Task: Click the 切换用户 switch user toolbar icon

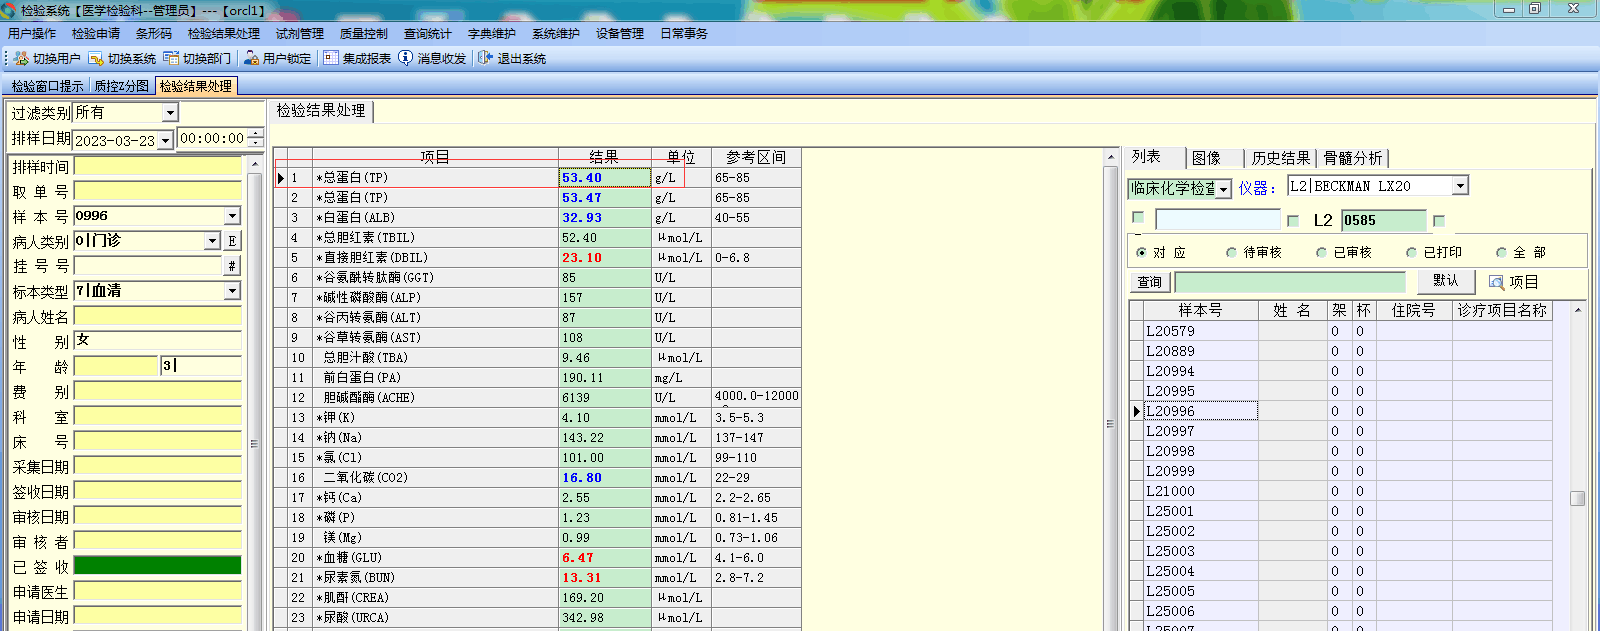Action: [21, 58]
